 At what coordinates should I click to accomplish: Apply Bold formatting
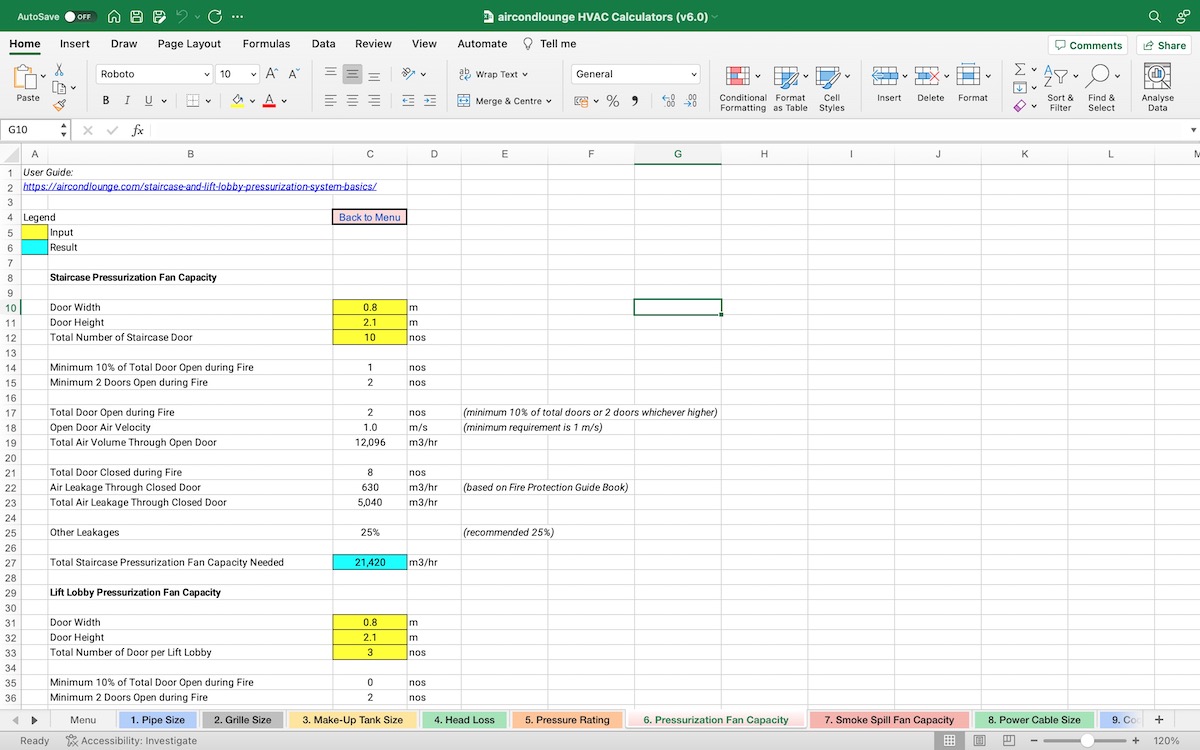[x=106, y=100]
